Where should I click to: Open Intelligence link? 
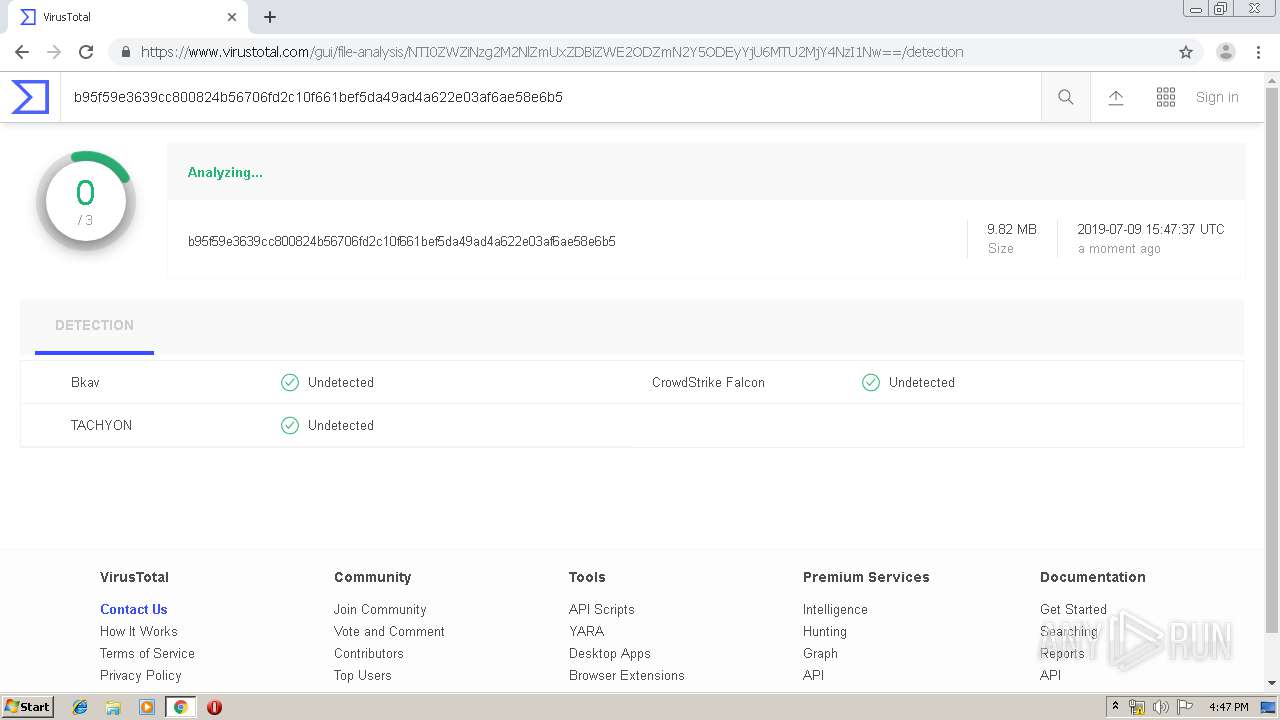pyautogui.click(x=835, y=609)
